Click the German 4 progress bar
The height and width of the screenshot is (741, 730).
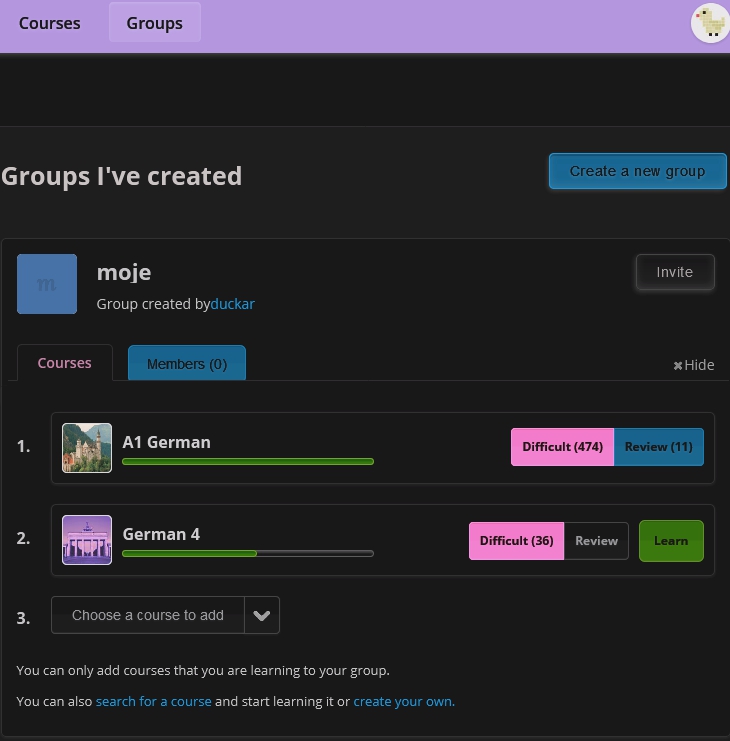(x=247, y=553)
